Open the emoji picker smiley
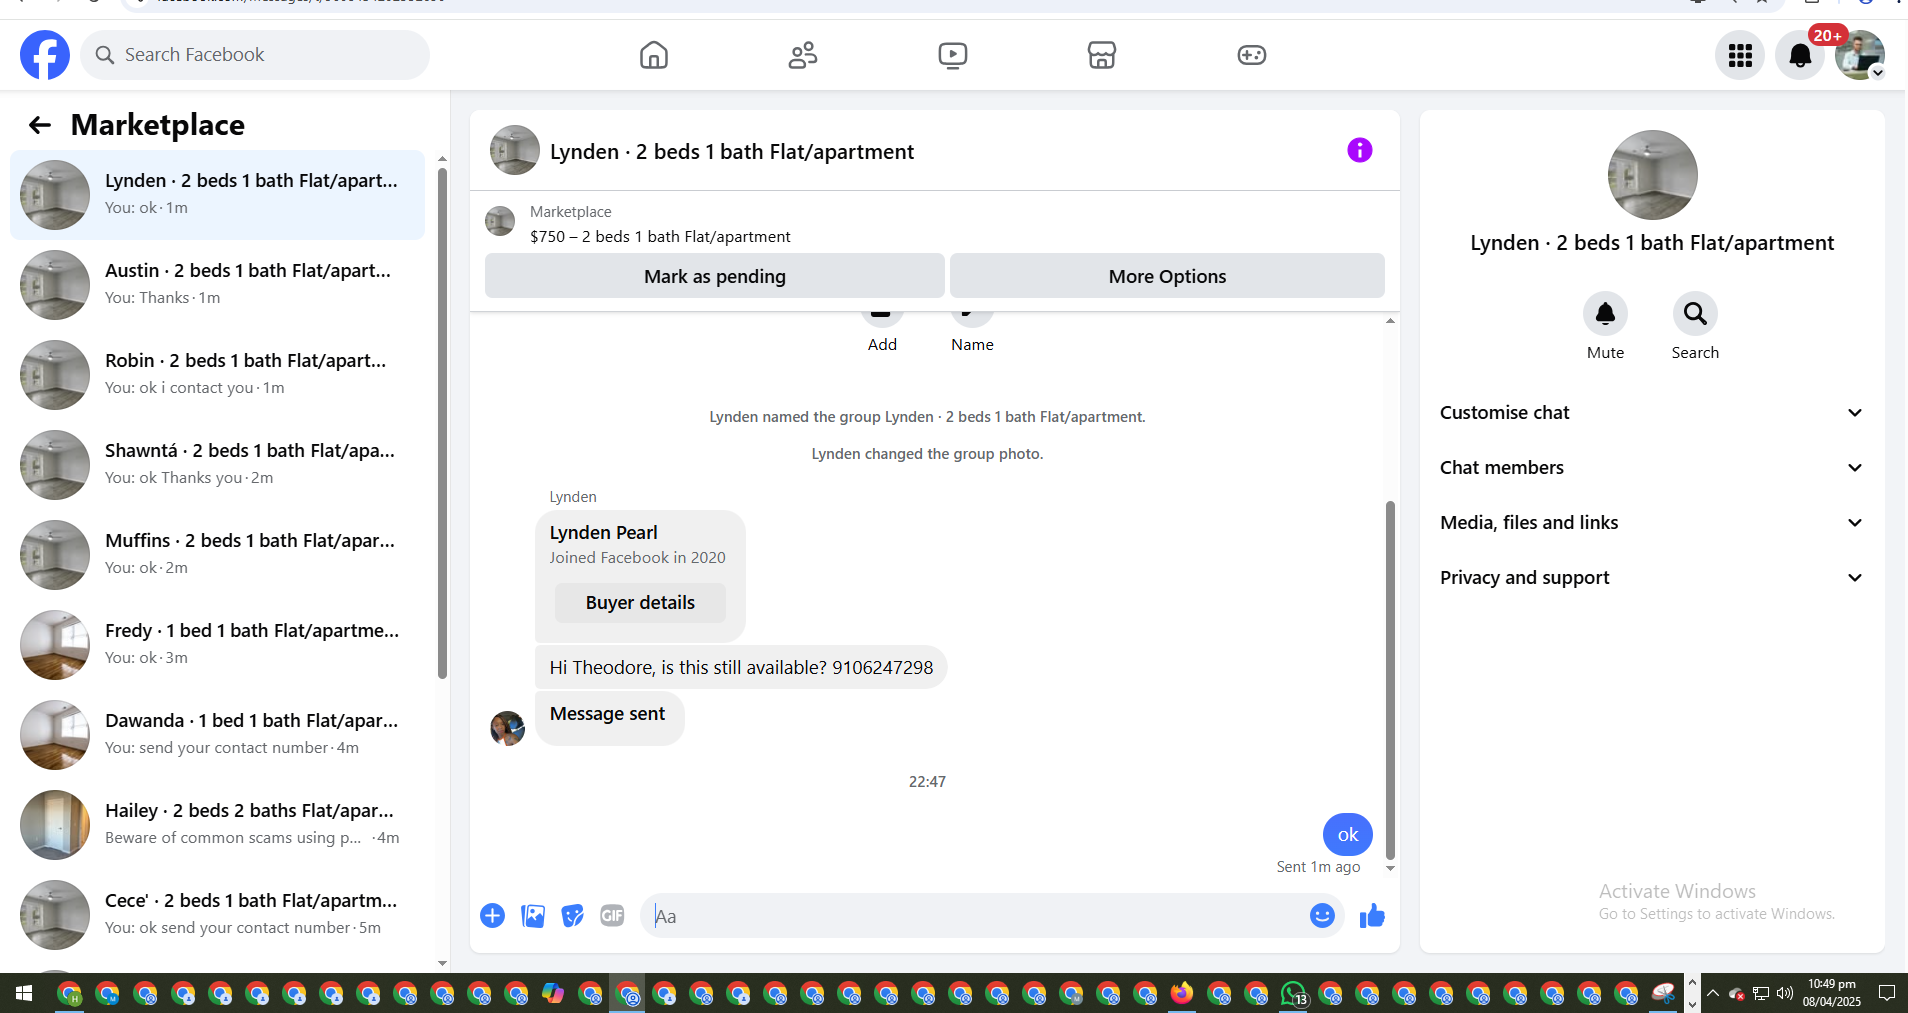1908x1013 pixels. click(1322, 916)
